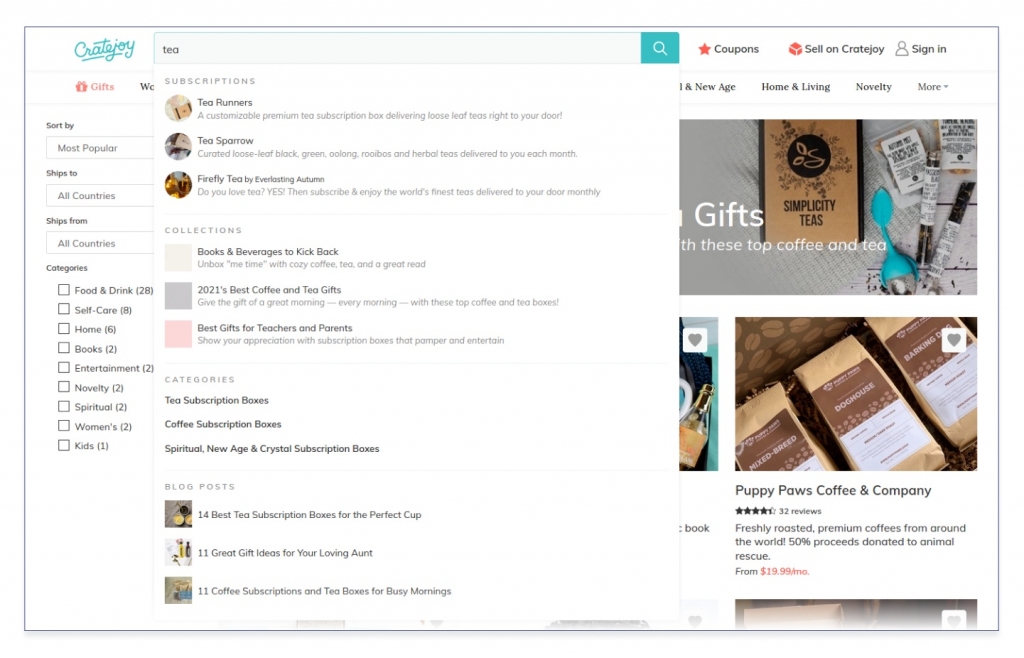This screenshot has width=1024, height=658.
Task: Open Puppy Paws Coffee & Company title
Action: (x=833, y=490)
